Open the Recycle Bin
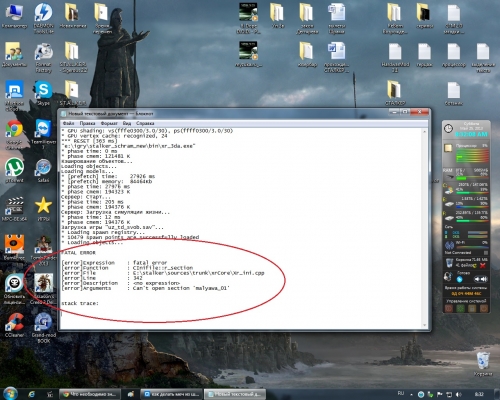Screen dimensions: 500x400 tap(483, 363)
